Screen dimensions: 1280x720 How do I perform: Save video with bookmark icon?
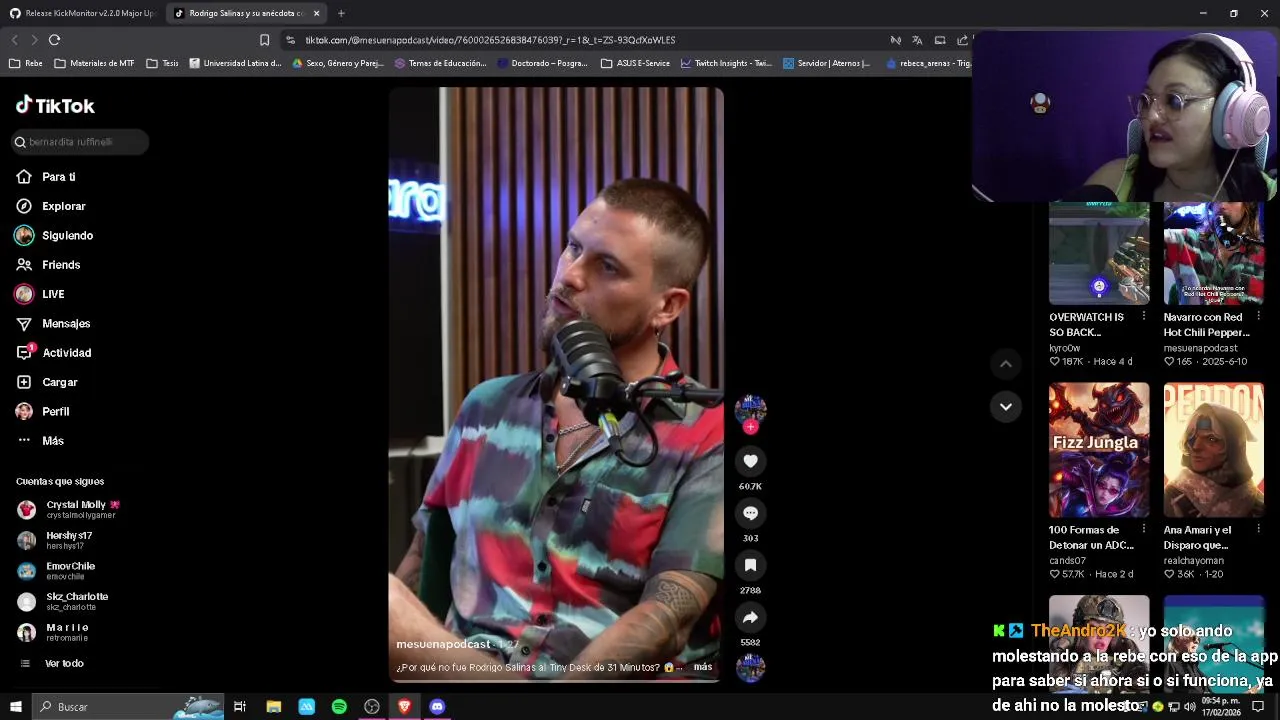pyautogui.click(x=750, y=565)
